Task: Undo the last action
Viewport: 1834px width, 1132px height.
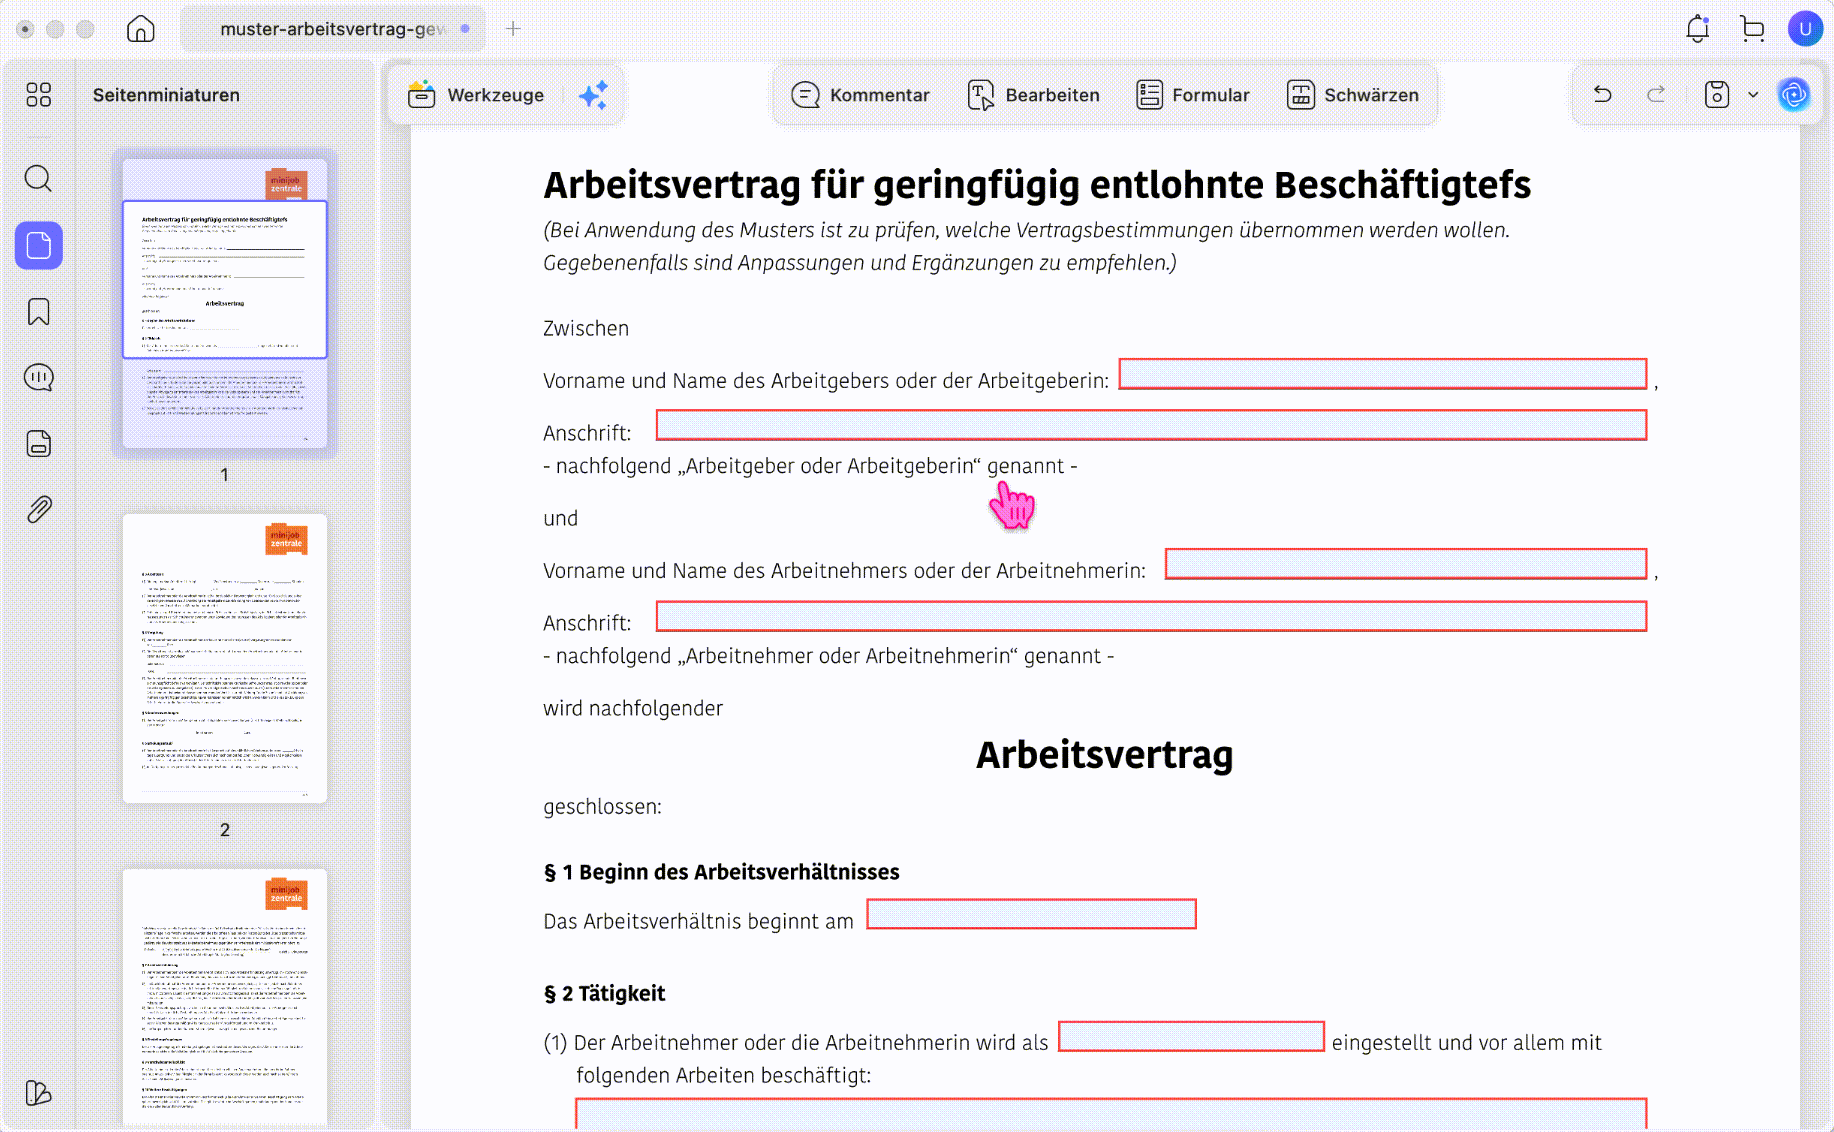Action: 1603,94
